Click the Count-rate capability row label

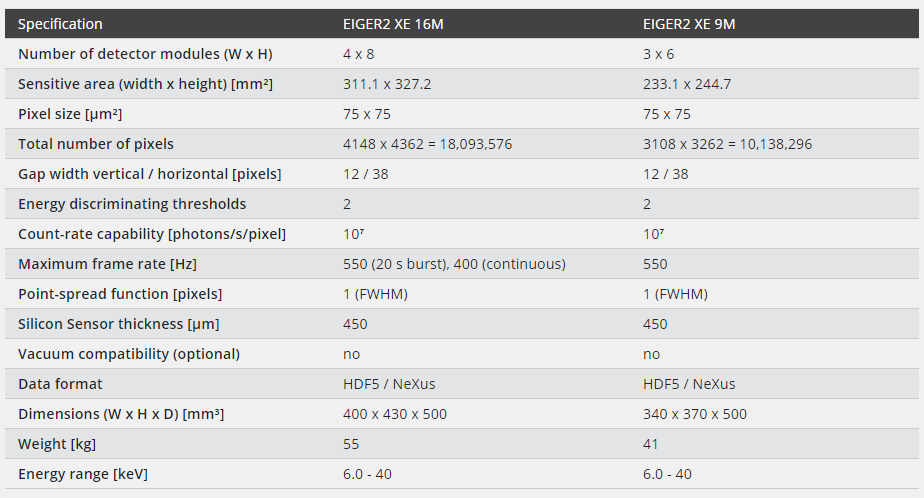click(152, 234)
